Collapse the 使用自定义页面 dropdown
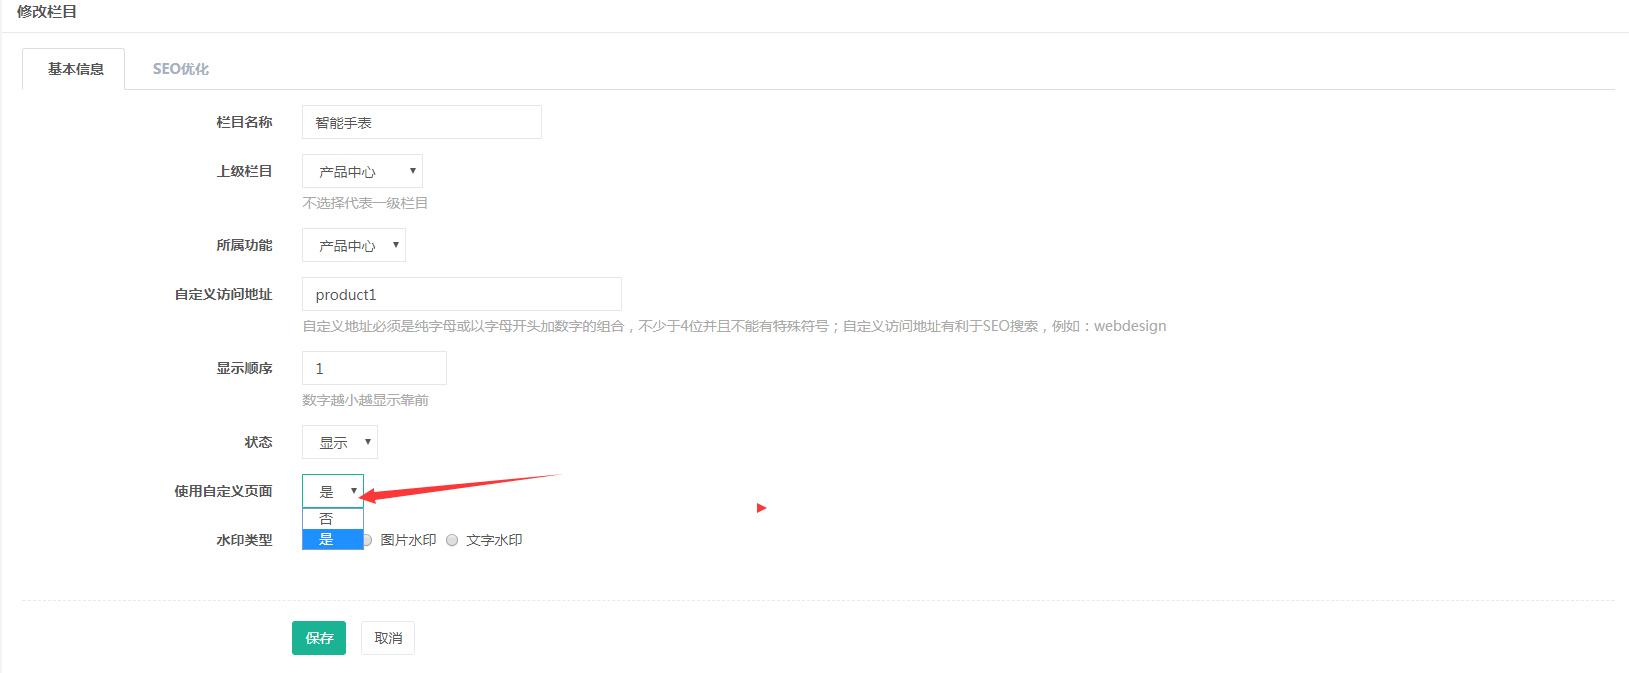The height and width of the screenshot is (673, 1629). (x=333, y=491)
